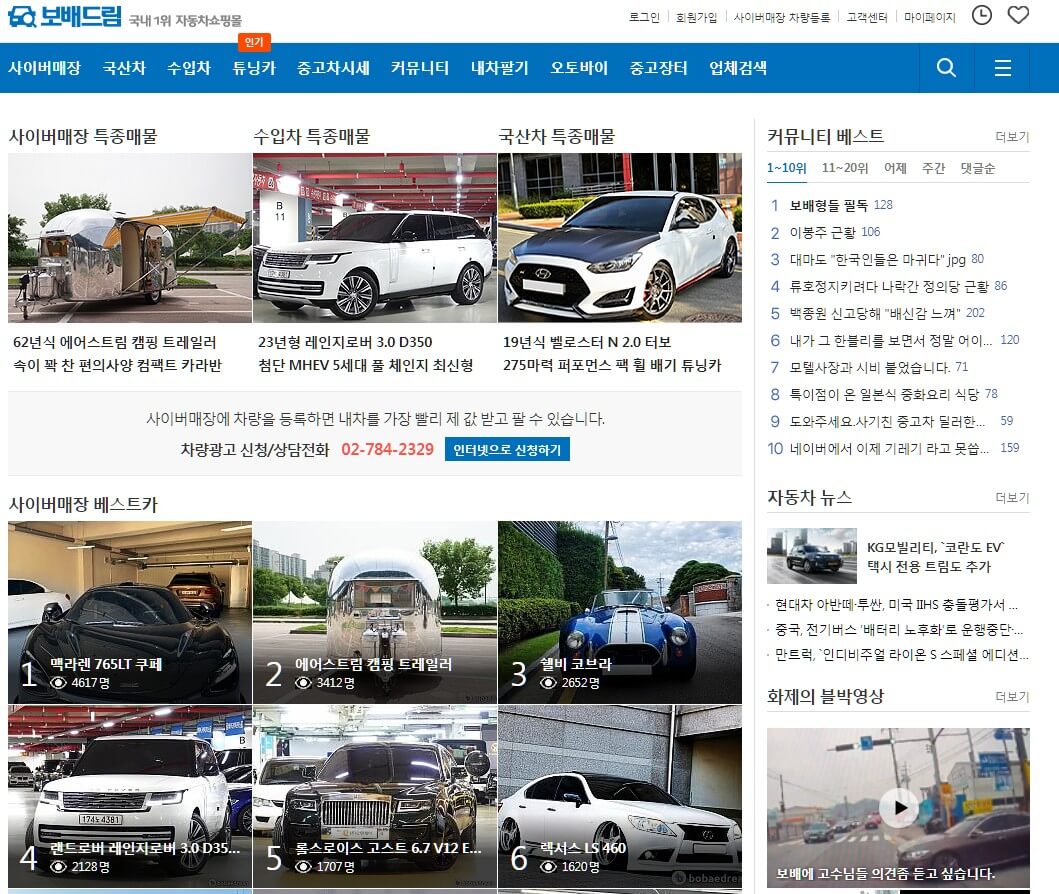Image resolution: width=1059 pixels, height=894 pixels.
Task: Click 더보기 next to 커뮤니티 베스트
Action: click(x=1012, y=137)
